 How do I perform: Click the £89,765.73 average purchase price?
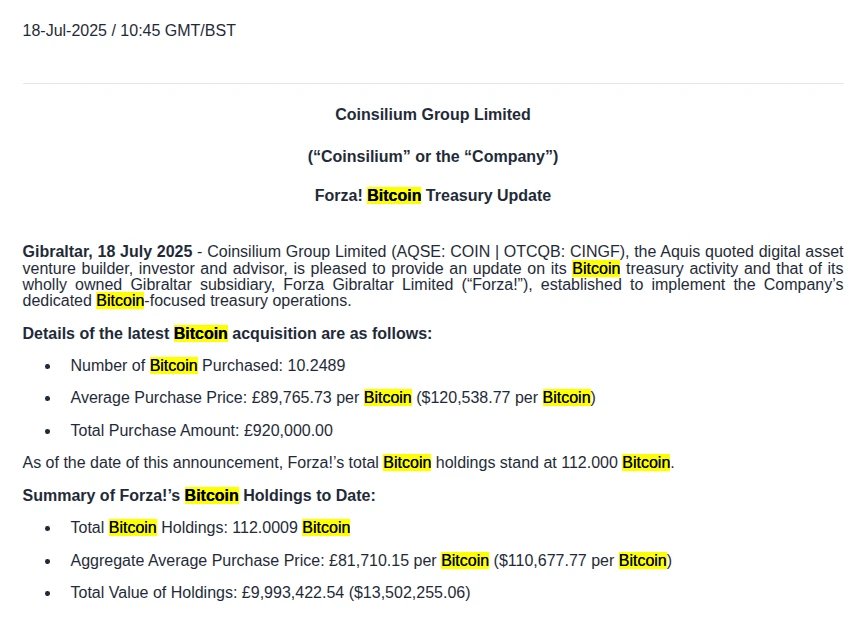[x=291, y=398]
